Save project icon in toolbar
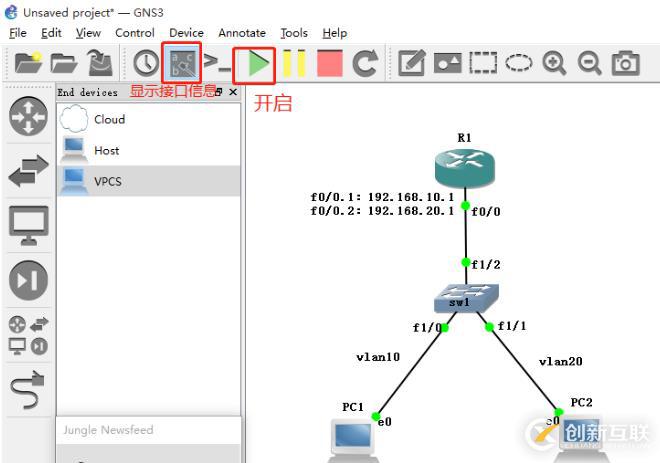This screenshot has width=660, height=463. coord(100,63)
